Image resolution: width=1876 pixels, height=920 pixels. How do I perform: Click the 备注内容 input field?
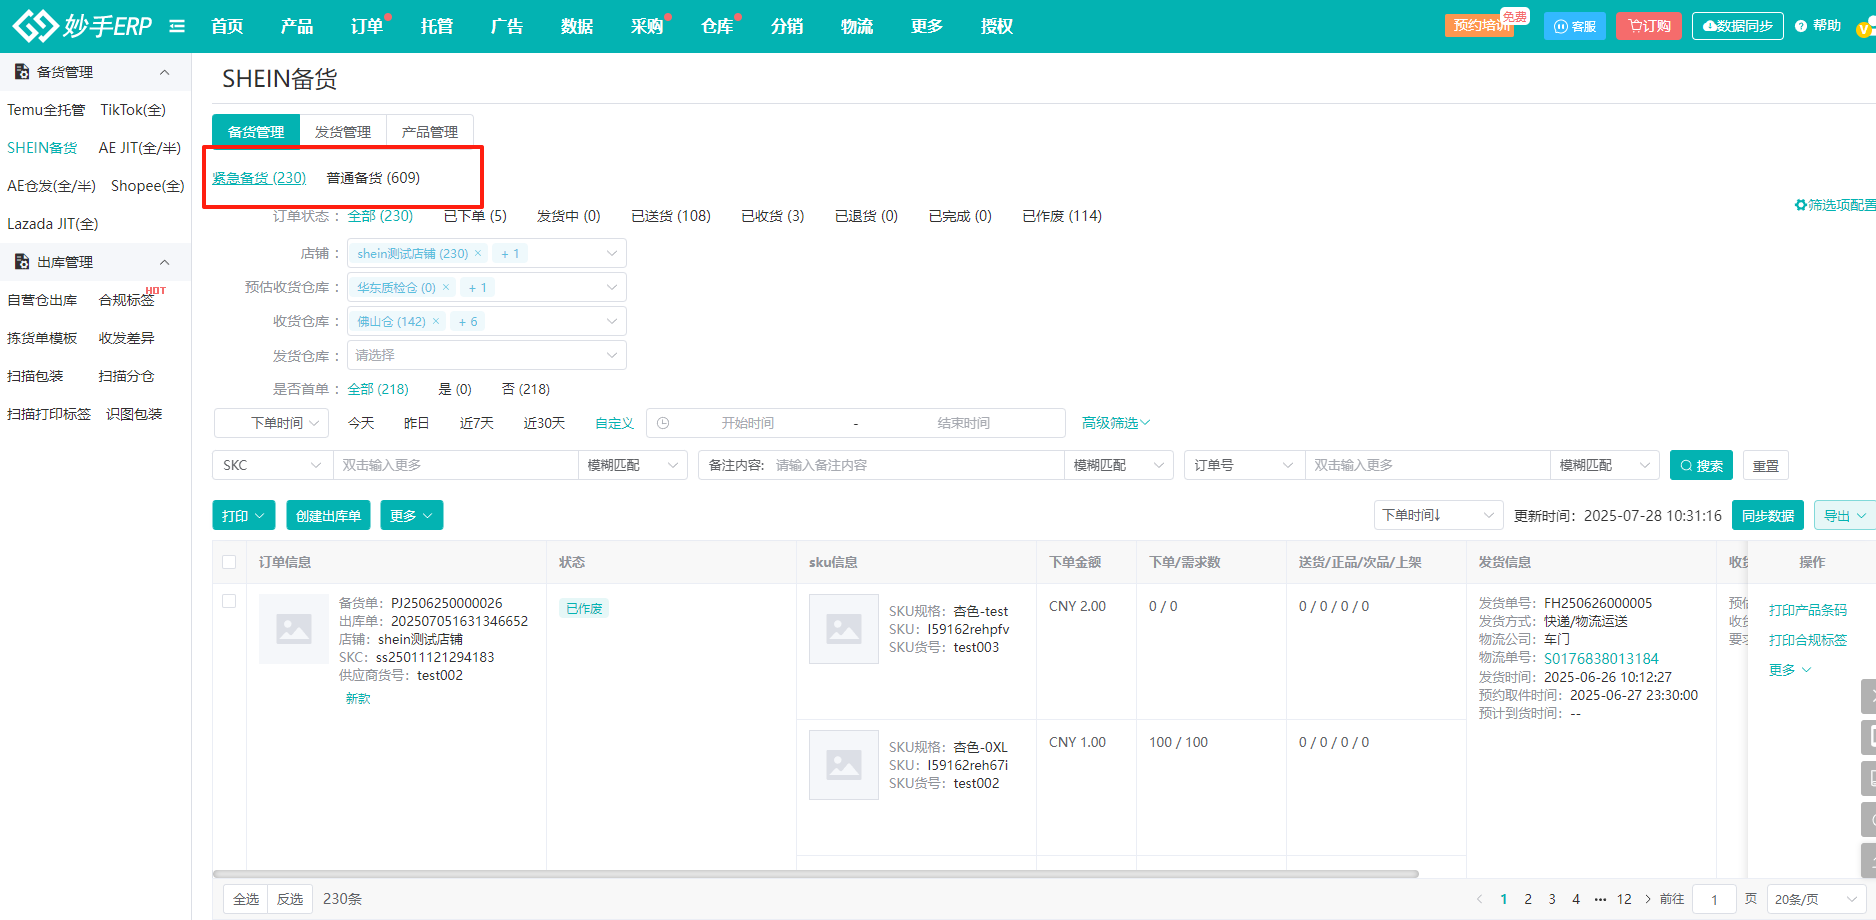[x=917, y=465]
